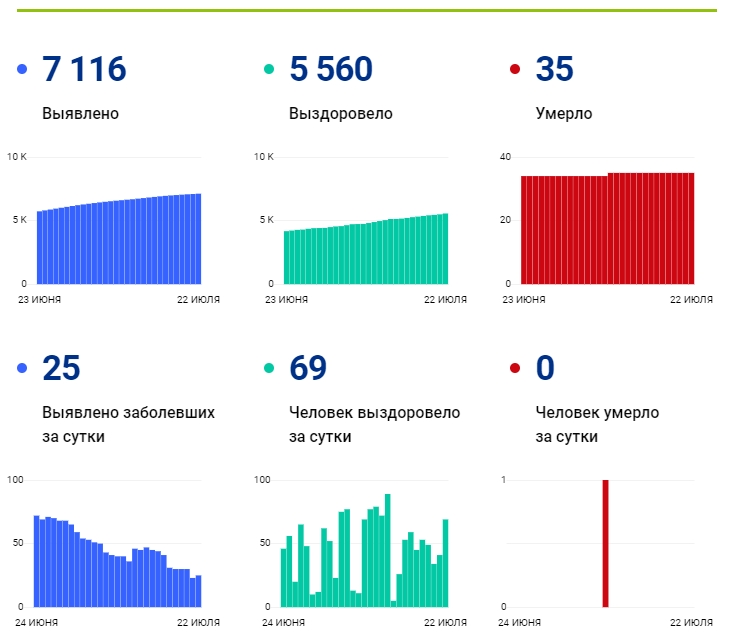Click the green cumulative recovered bar chart
The width and height of the screenshot is (730, 643).
point(365,252)
